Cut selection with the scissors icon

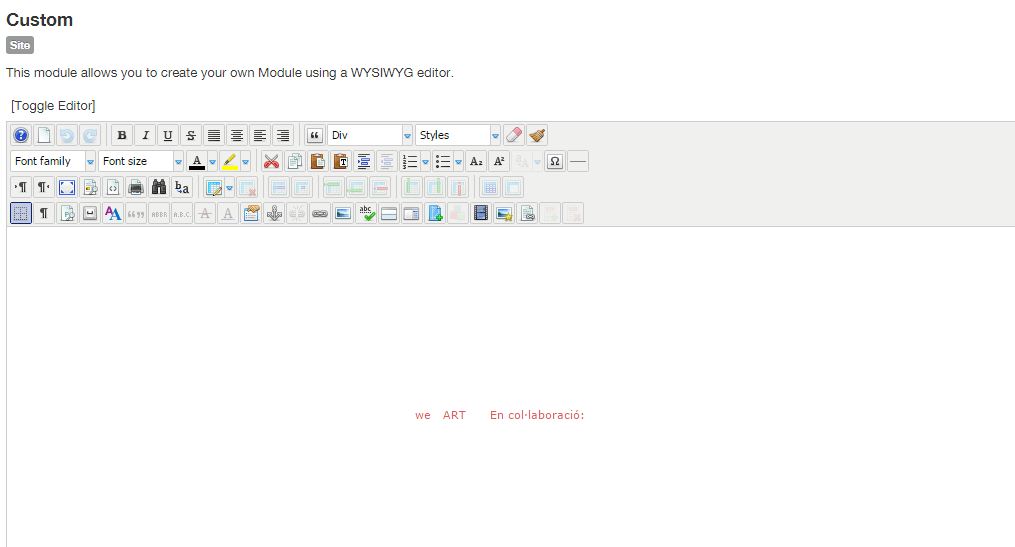272,161
